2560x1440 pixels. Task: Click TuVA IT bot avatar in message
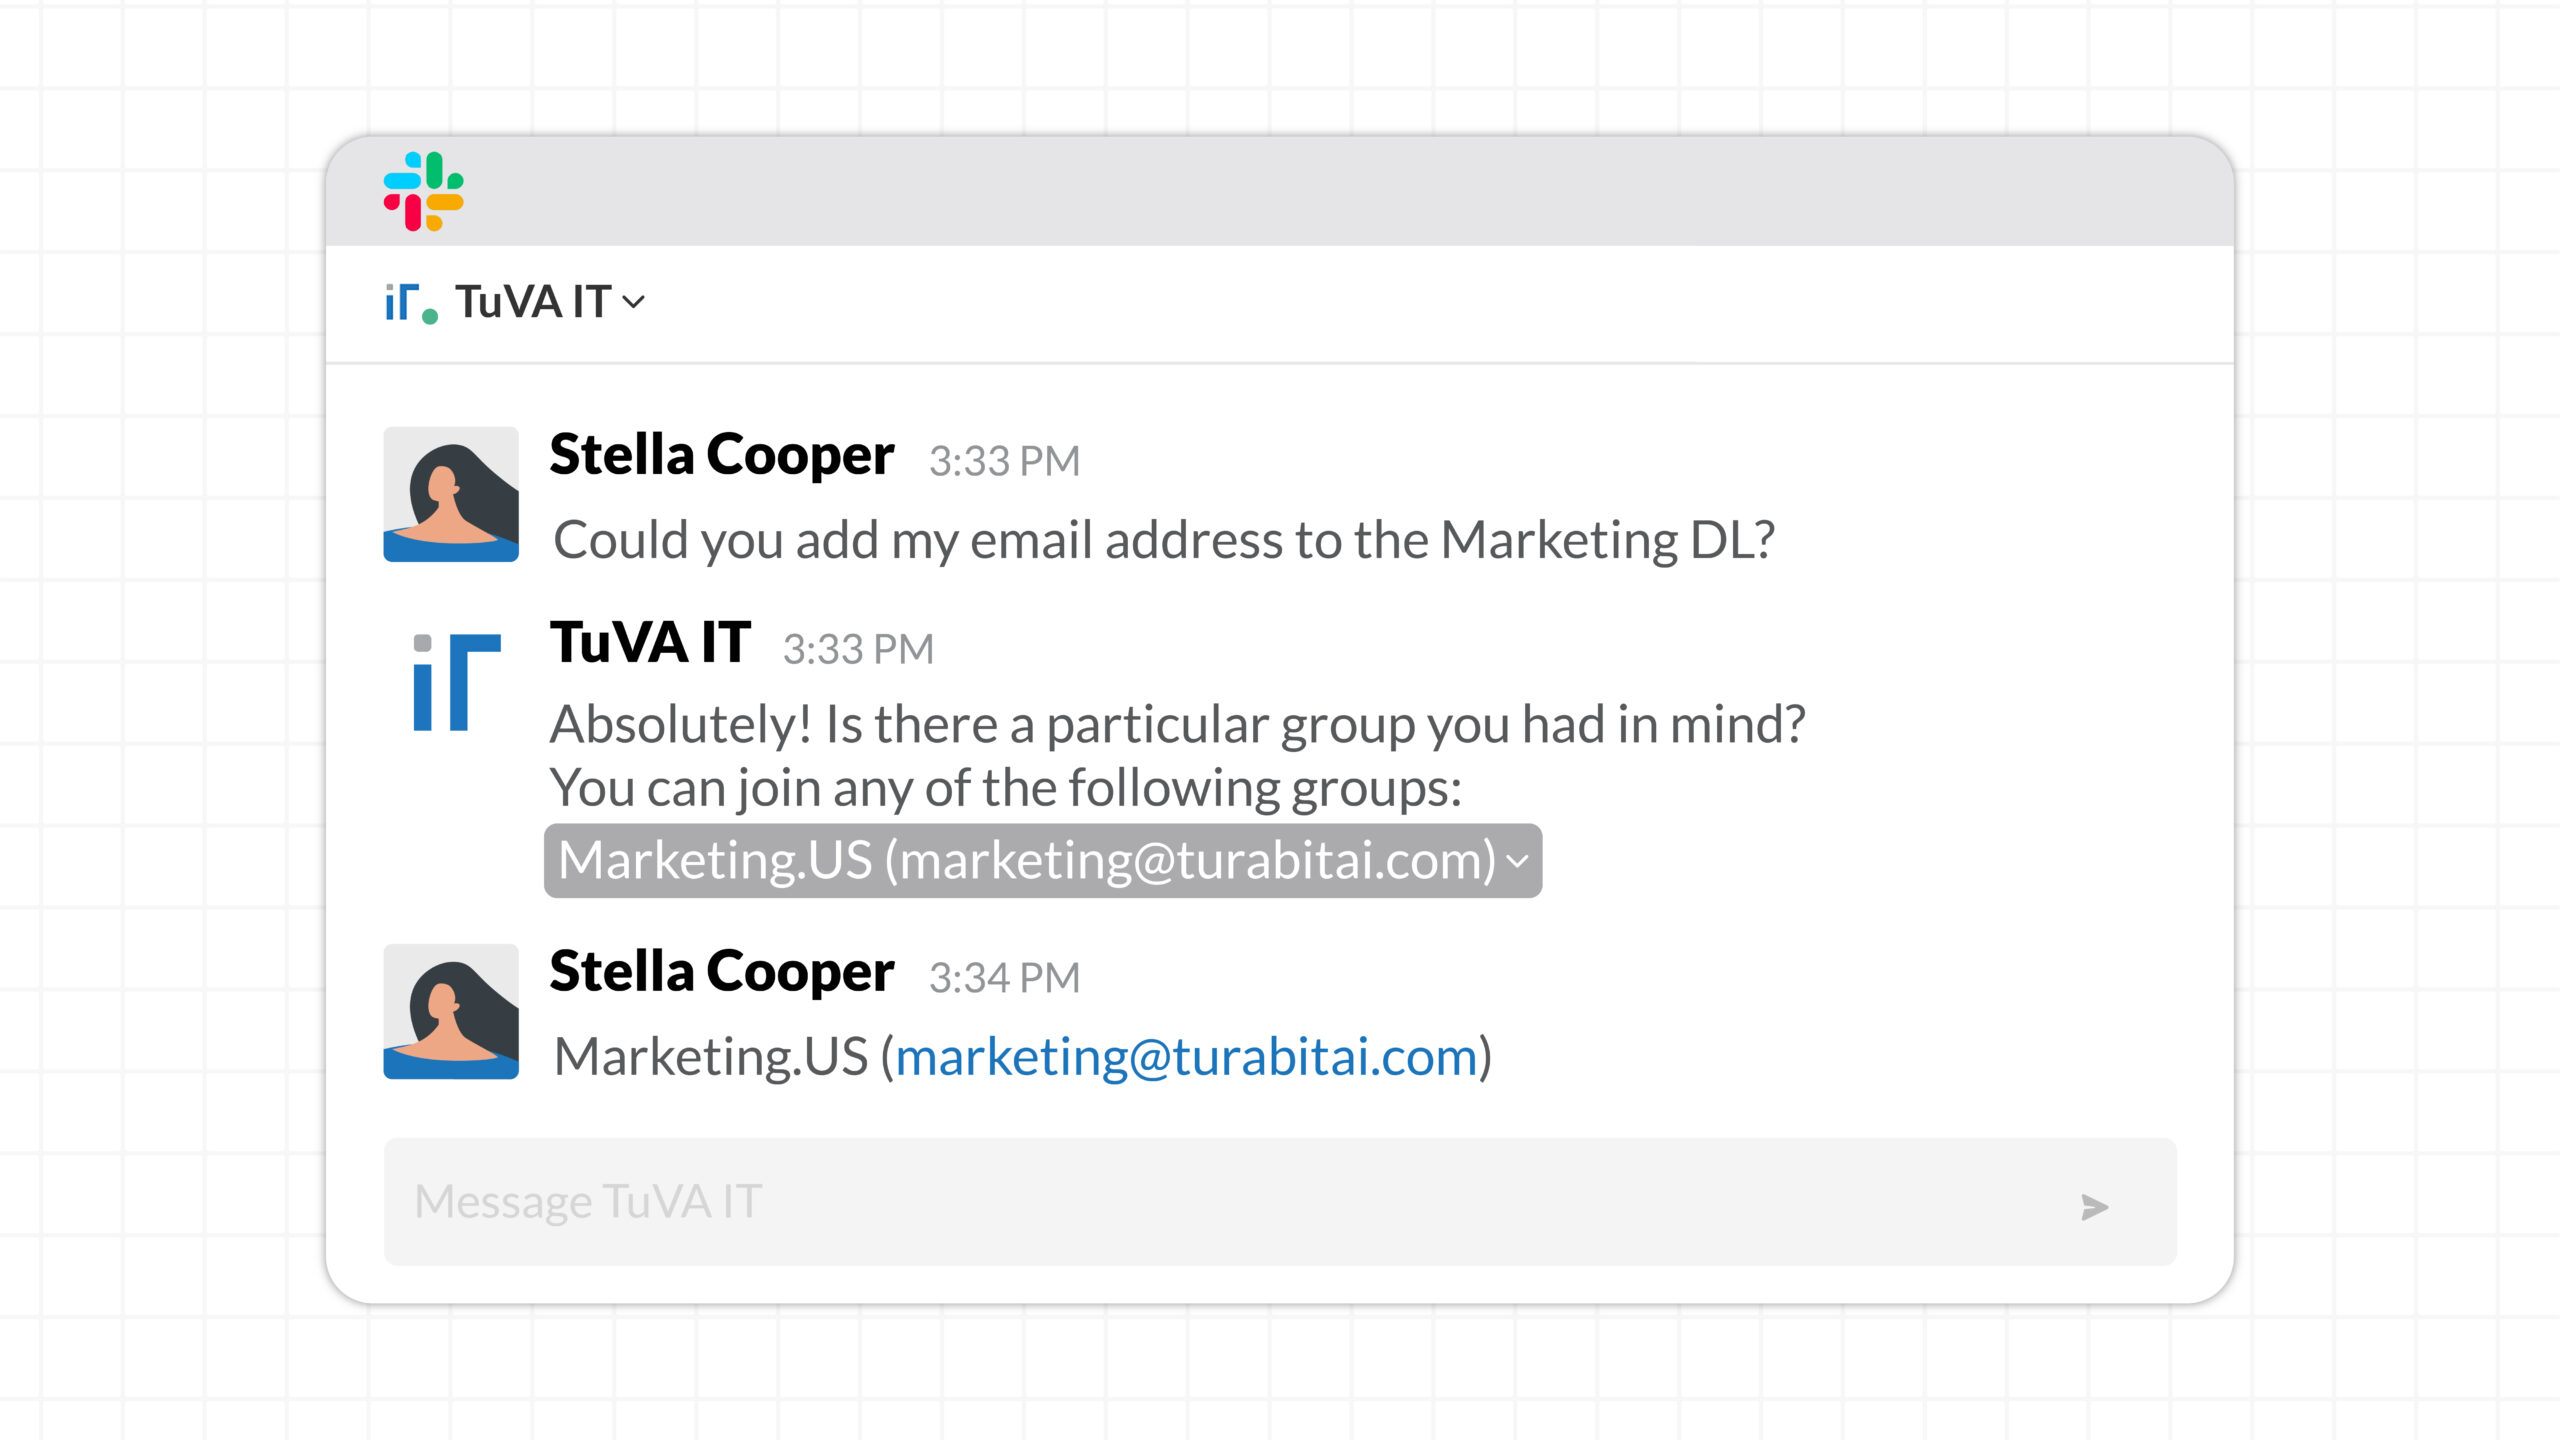click(x=456, y=682)
